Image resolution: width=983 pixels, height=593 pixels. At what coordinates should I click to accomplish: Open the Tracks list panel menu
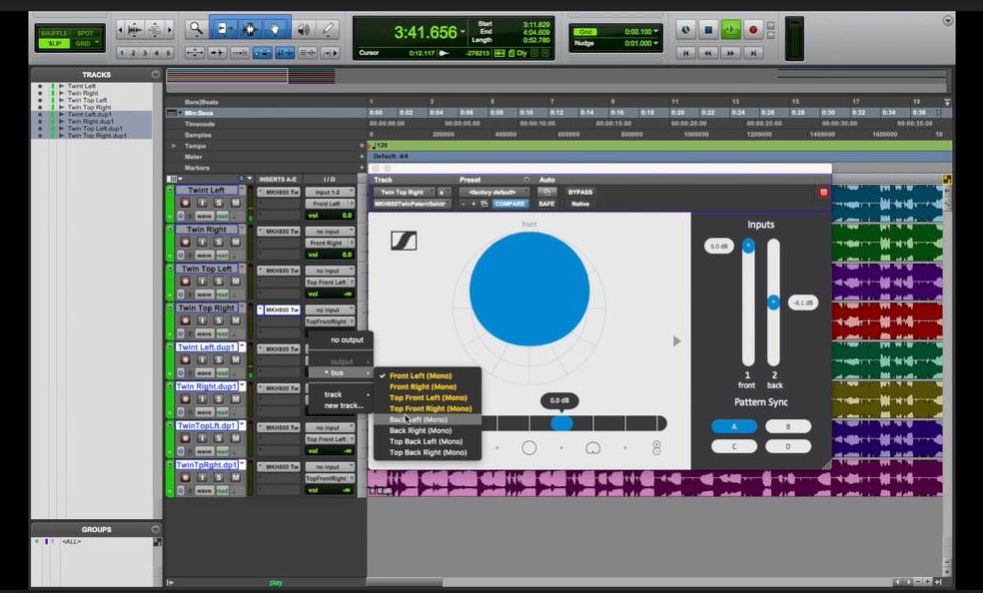click(155, 75)
